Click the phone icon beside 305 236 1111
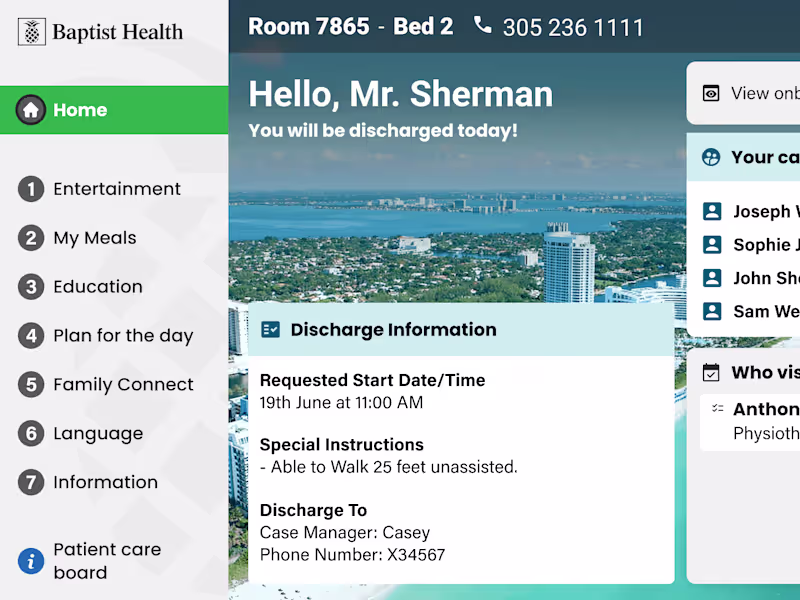Image resolution: width=800 pixels, height=600 pixels. point(483,25)
